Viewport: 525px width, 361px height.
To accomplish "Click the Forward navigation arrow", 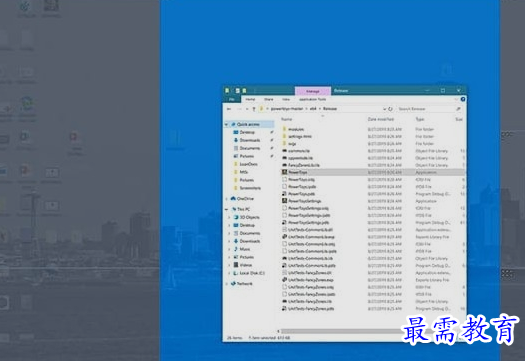I will tap(239, 109).
